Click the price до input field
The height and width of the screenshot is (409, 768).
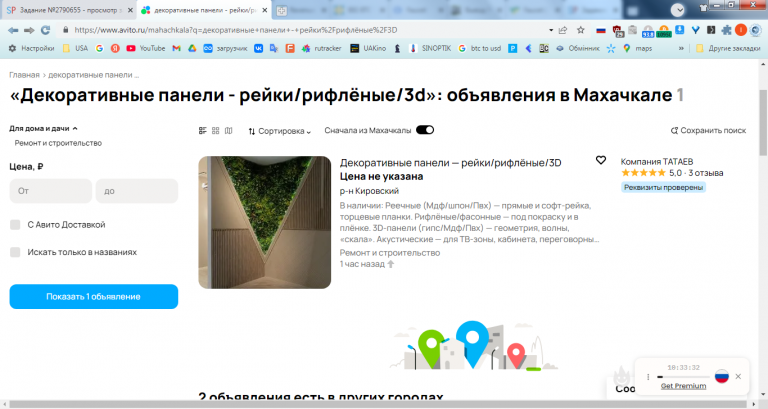click(137, 191)
